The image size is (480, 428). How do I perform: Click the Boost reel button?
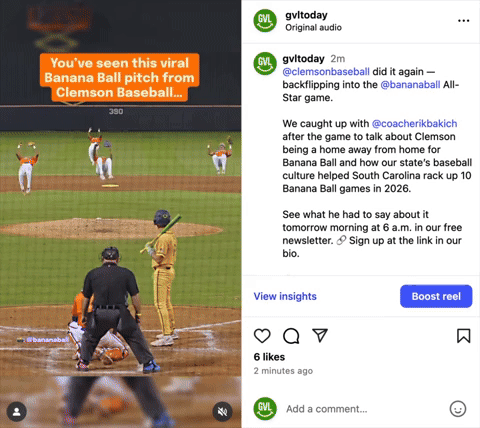coord(436,296)
